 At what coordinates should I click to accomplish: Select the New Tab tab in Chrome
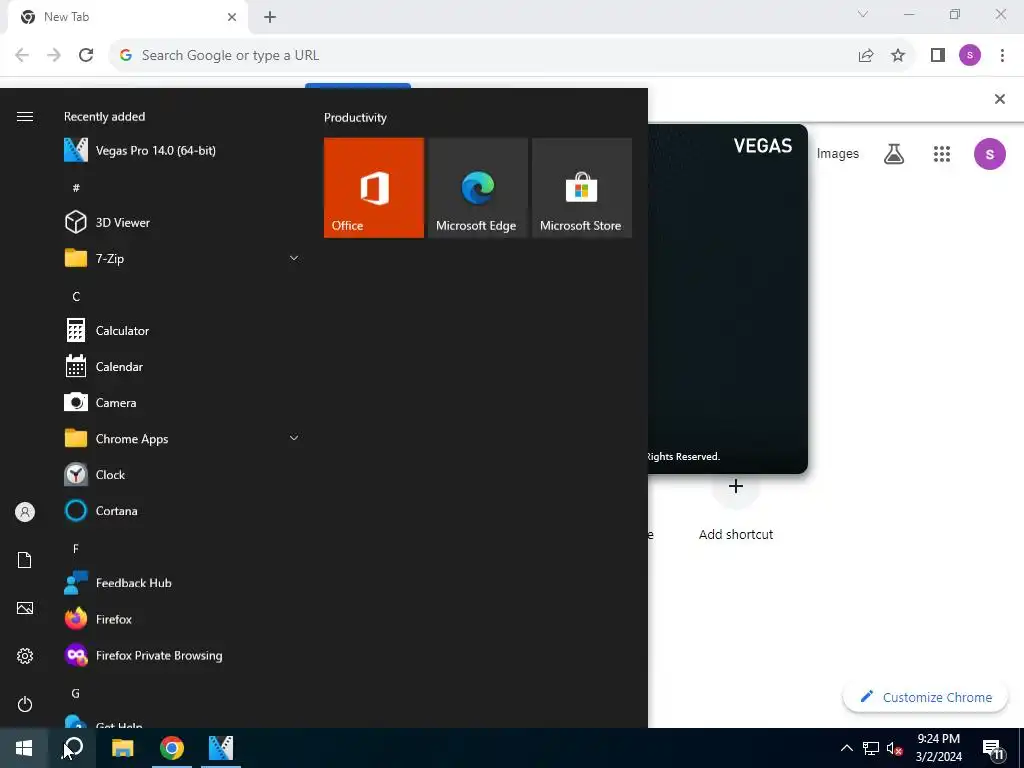(128, 17)
